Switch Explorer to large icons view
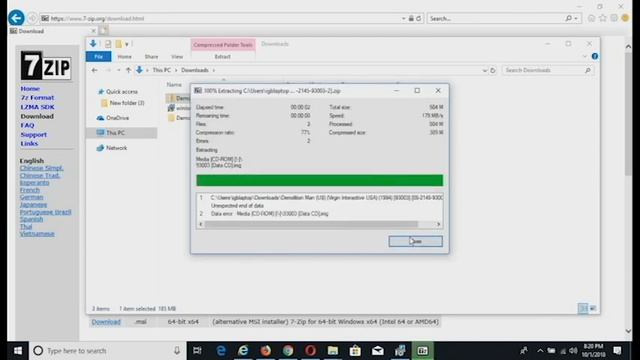Image resolution: width=640 pixels, height=360 pixels. 593,308
